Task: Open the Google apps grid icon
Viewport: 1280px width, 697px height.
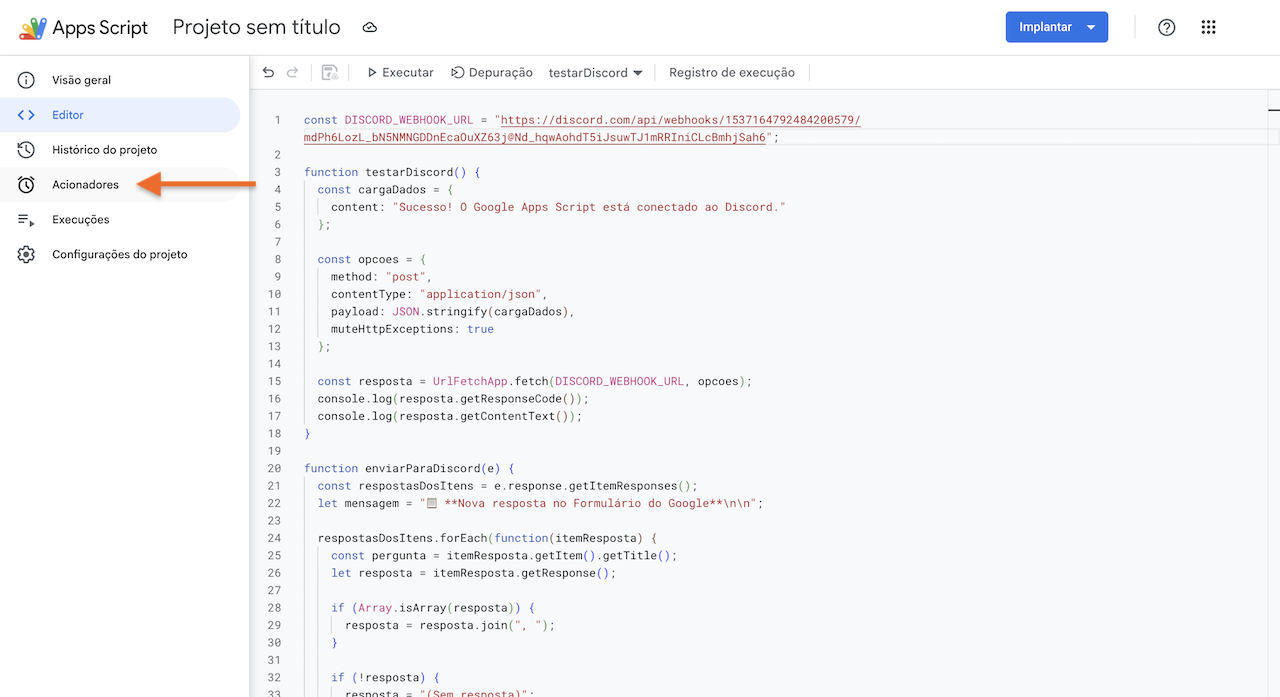Action: click(x=1208, y=28)
